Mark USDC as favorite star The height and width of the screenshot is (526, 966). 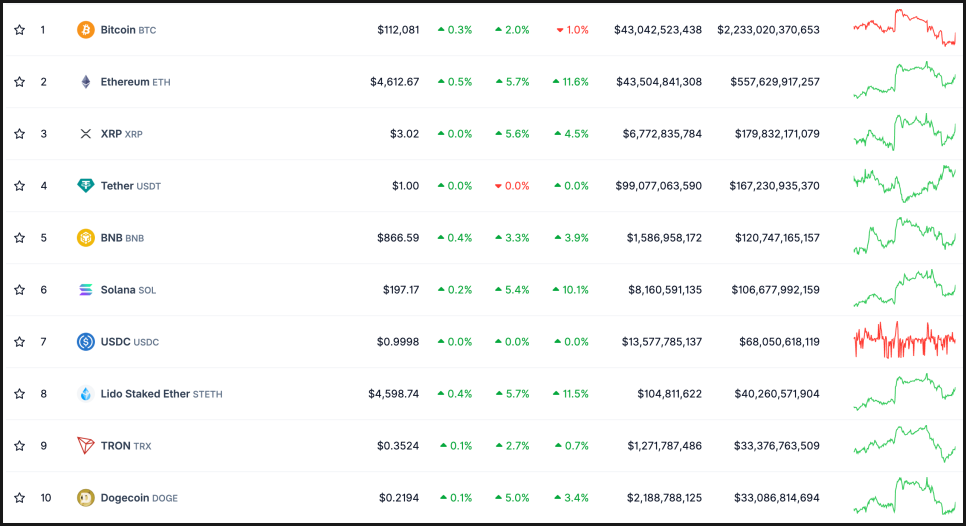pos(20,341)
